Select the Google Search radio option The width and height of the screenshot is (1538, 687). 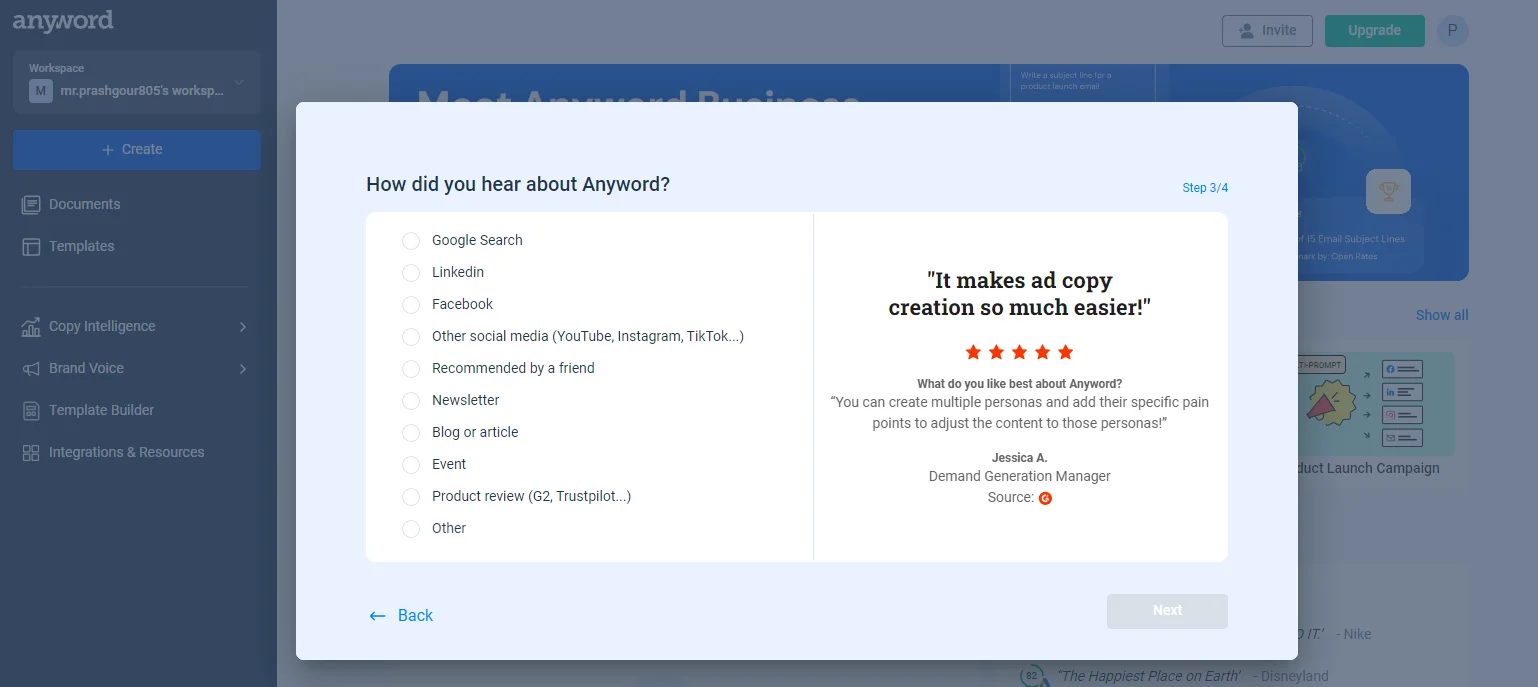pos(411,241)
